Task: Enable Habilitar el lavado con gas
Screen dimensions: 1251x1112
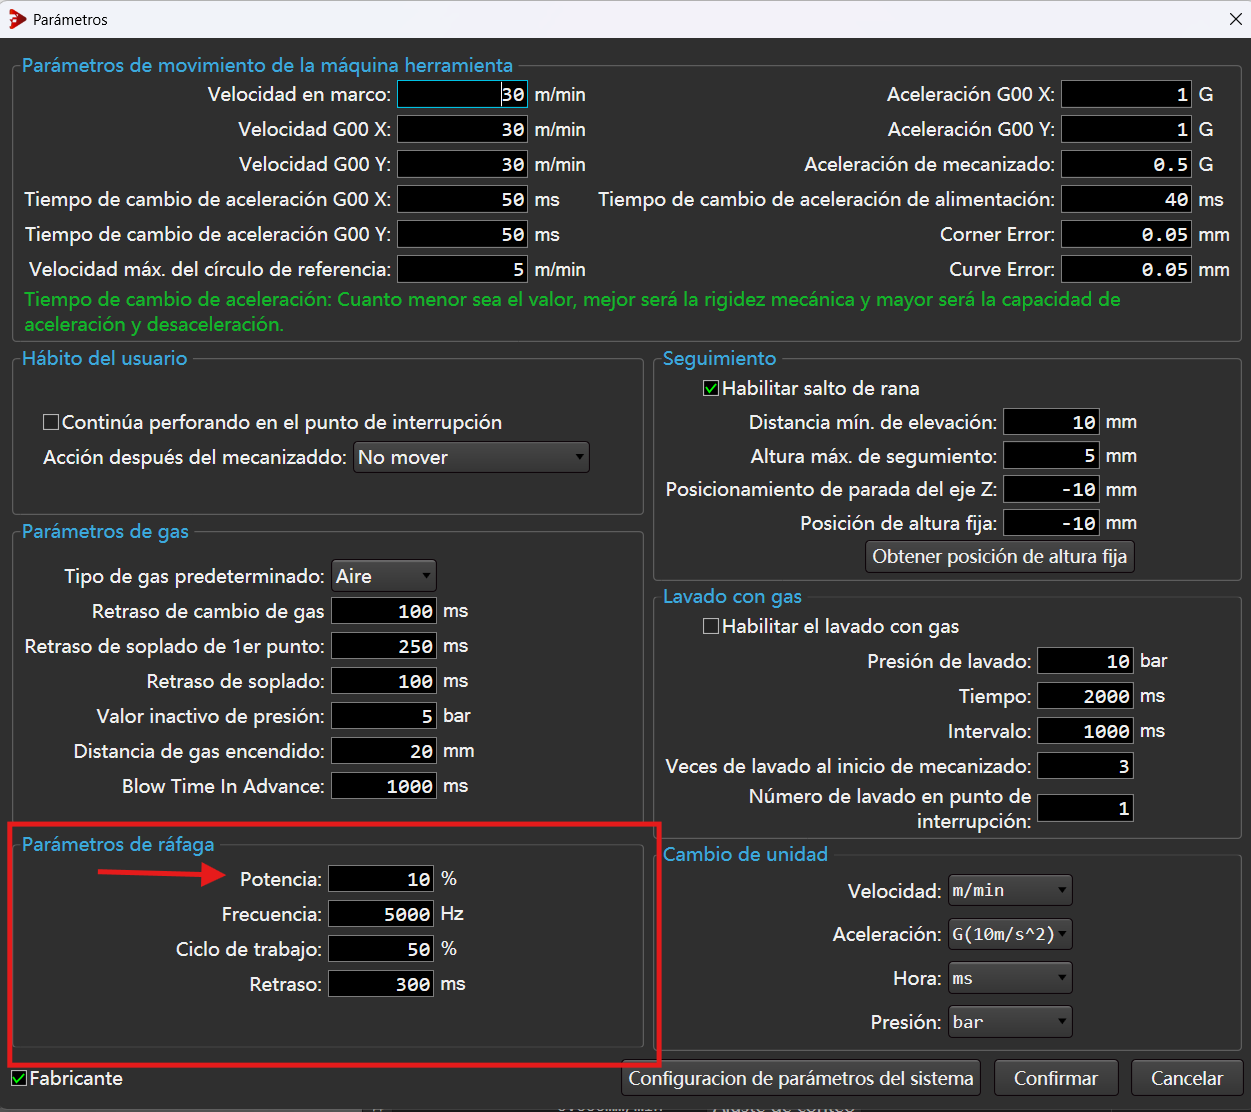Action: click(x=711, y=626)
